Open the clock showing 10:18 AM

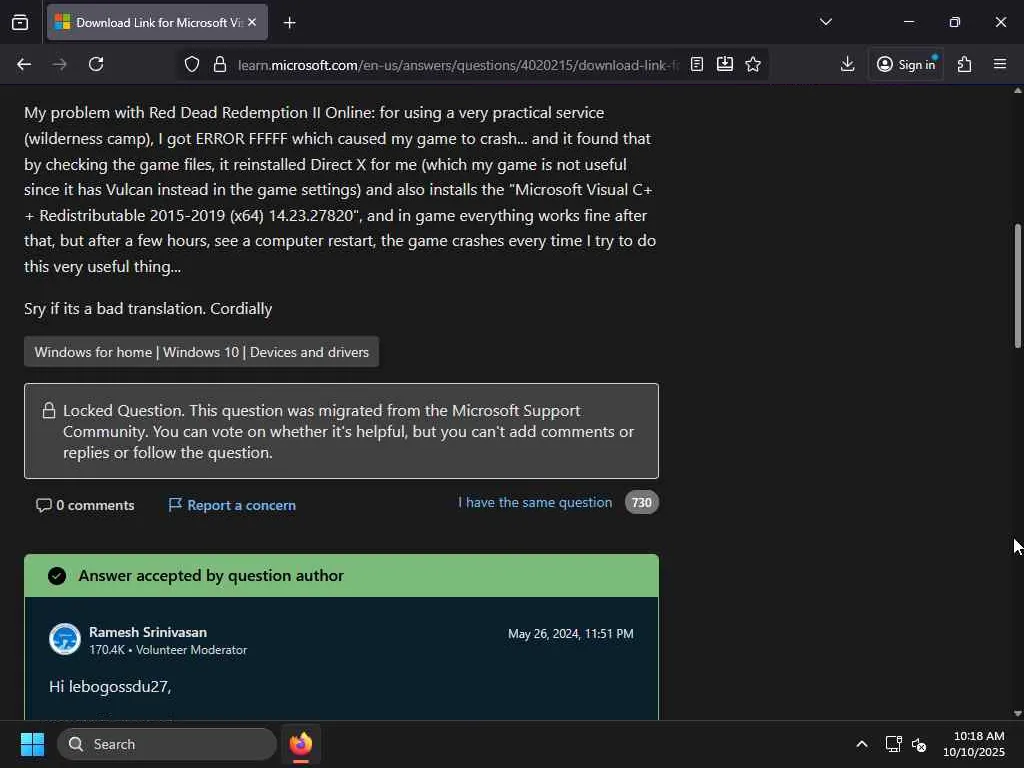974,744
